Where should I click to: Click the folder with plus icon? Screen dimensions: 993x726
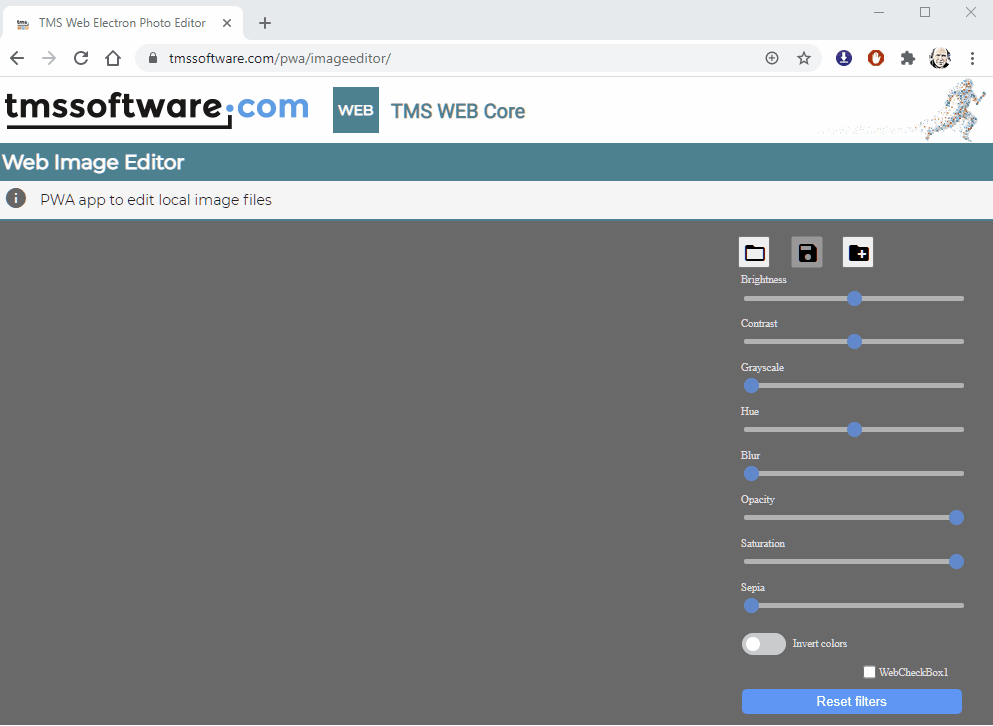(858, 252)
